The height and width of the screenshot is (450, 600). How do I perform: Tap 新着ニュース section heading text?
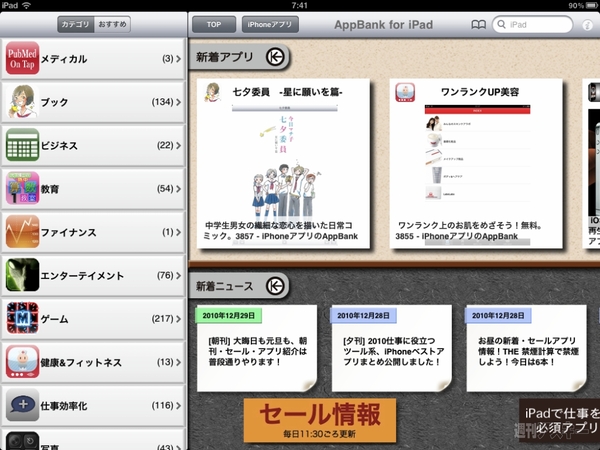(x=225, y=286)
